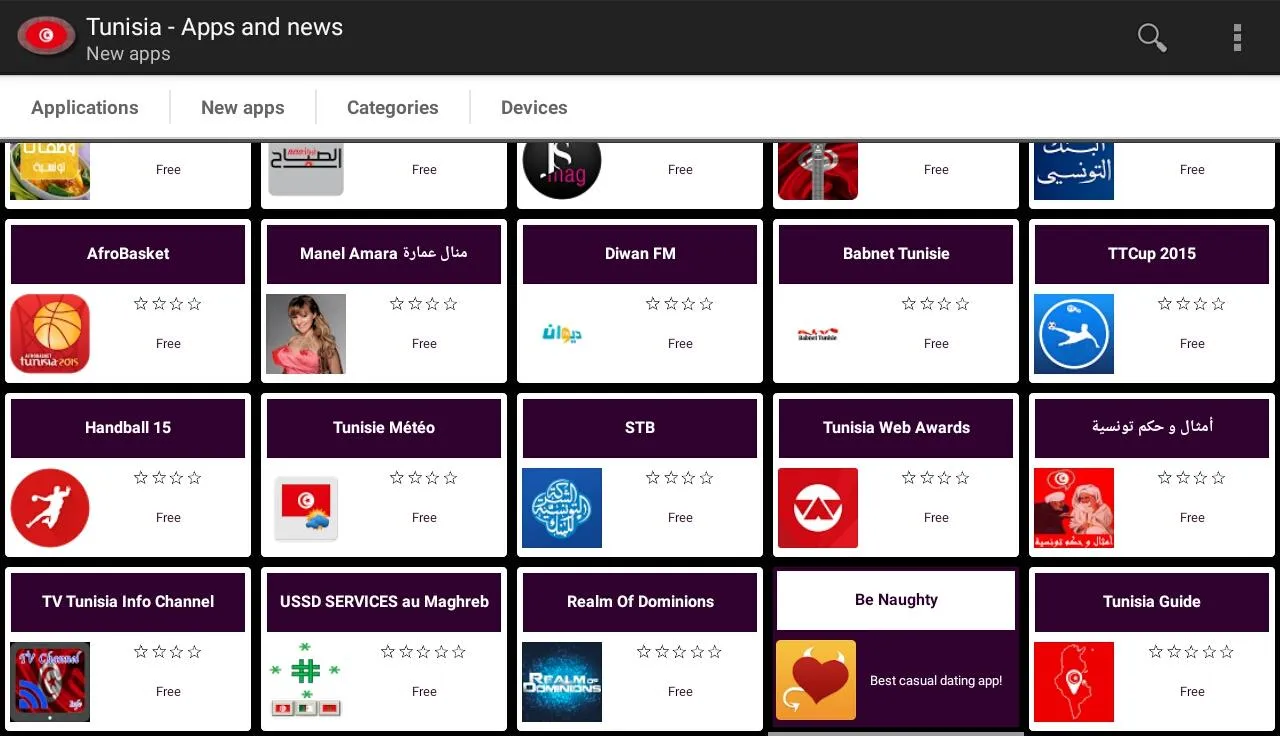The height and width of the screenshot is (736, 1280).
Task: Switch to the Applications tab
Action: click(x=85, y=108)
